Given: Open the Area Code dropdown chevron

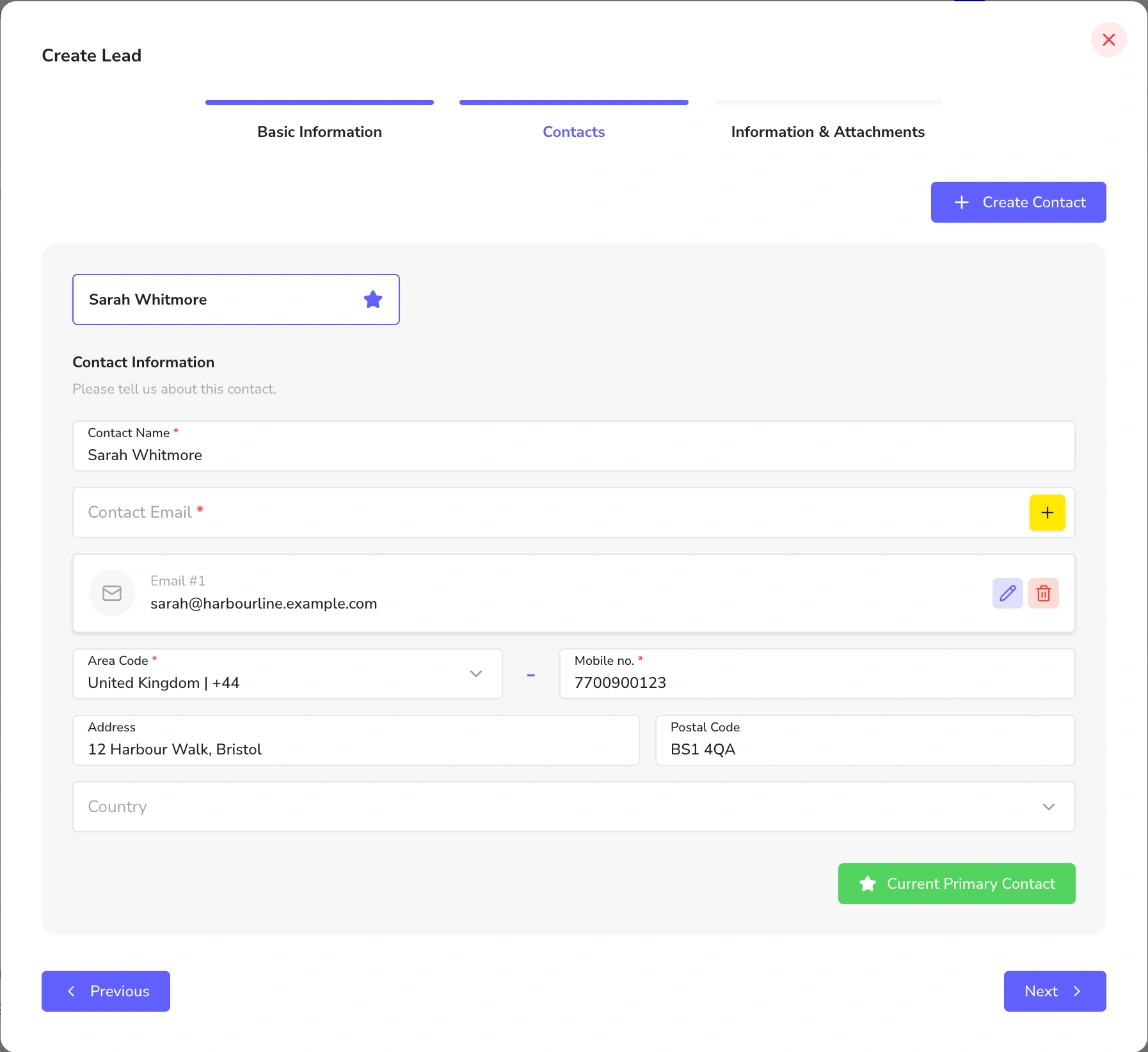Looking at the screenshot, I should click(x=476, y=674).
